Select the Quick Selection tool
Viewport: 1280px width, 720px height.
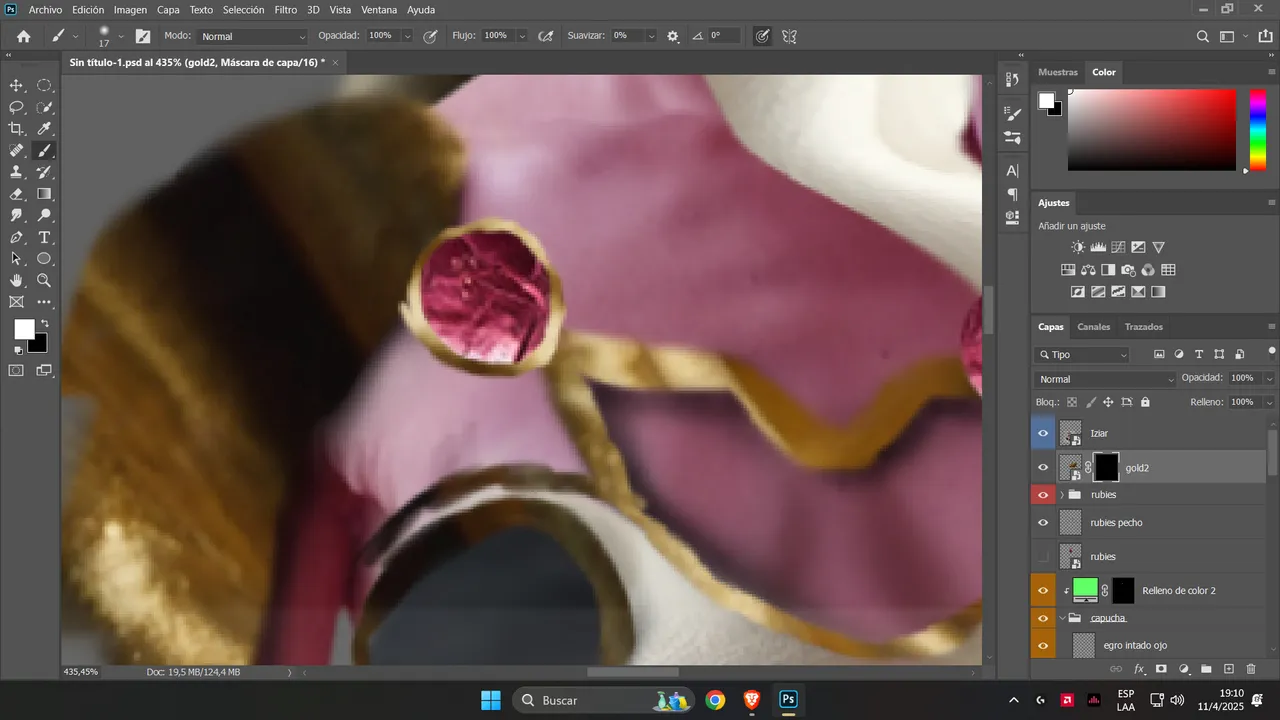pos(45,107)
